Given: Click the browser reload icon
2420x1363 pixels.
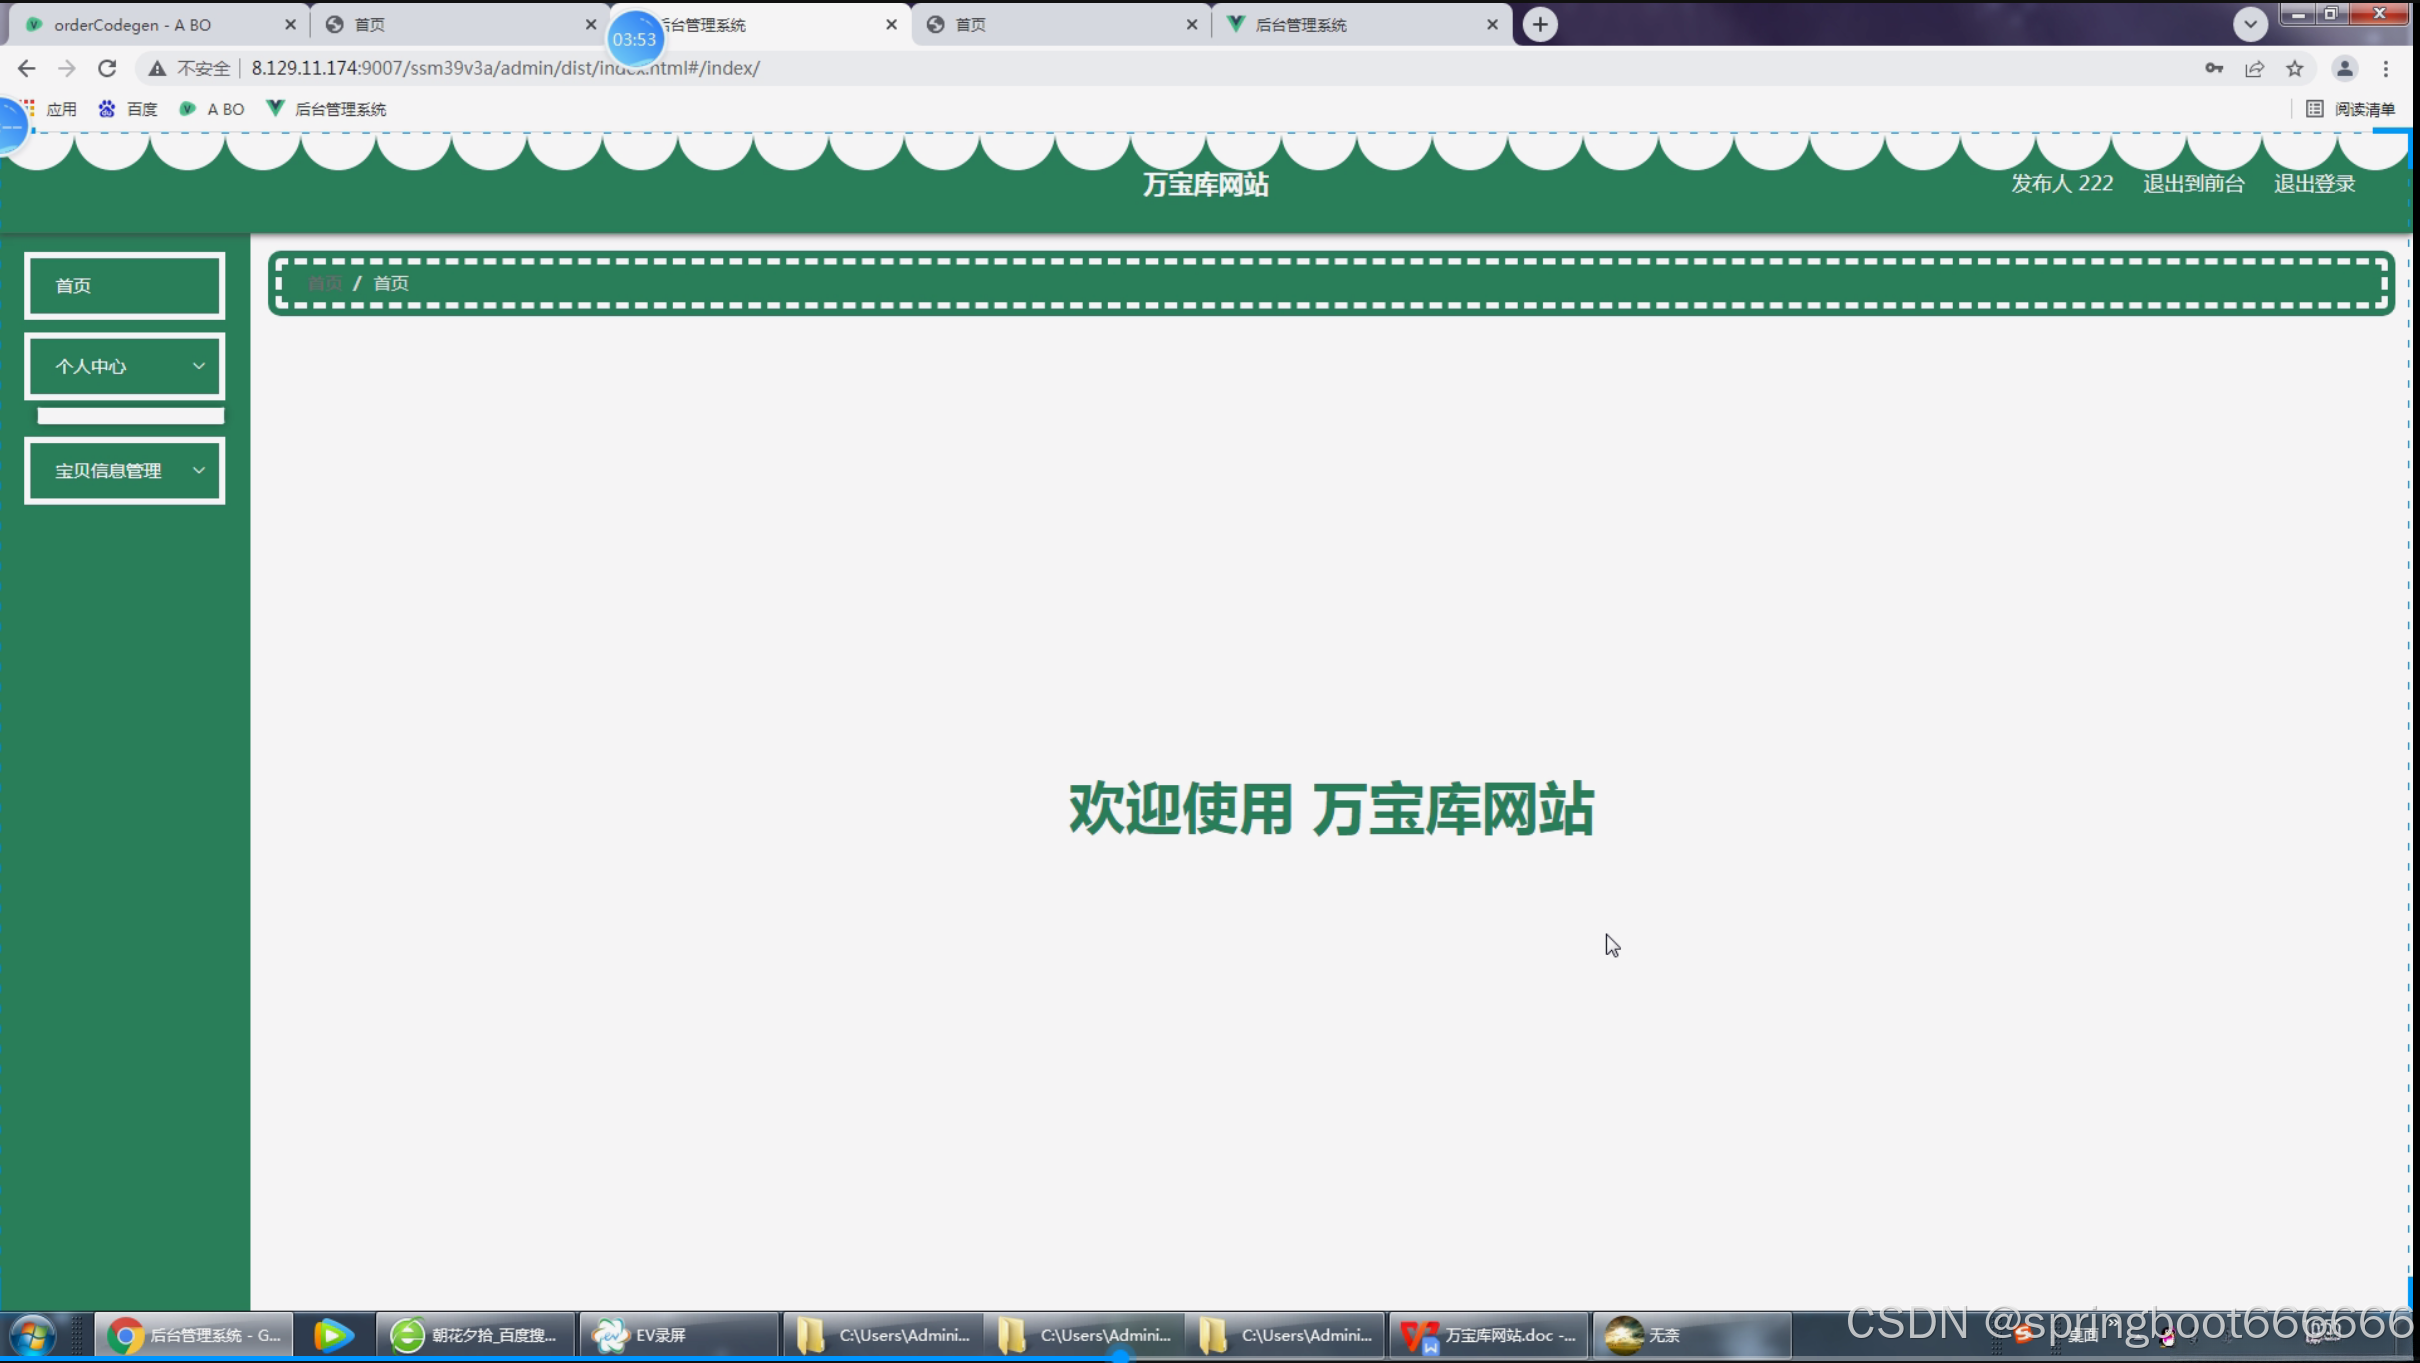Looking at the screenshot, I should click(x=107, y=68).
